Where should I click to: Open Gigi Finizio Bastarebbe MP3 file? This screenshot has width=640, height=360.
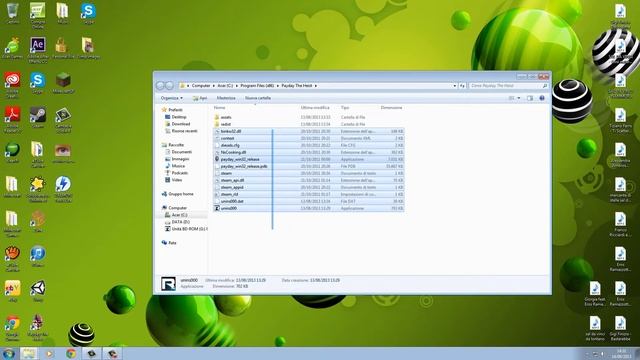(x=620, y=328)
